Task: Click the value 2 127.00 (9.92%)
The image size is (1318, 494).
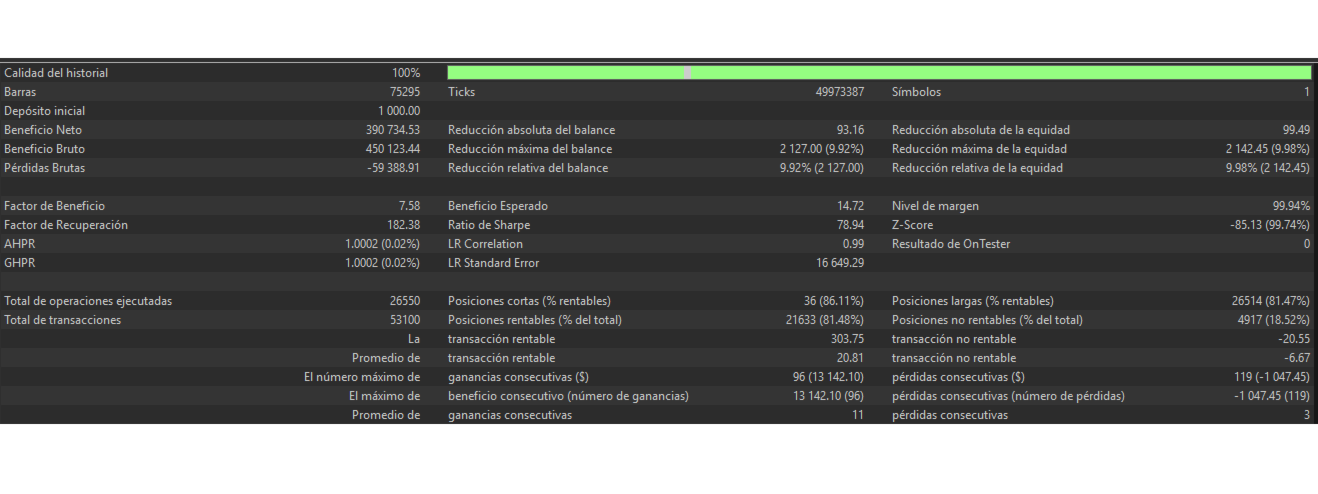Action: (822, 149)
